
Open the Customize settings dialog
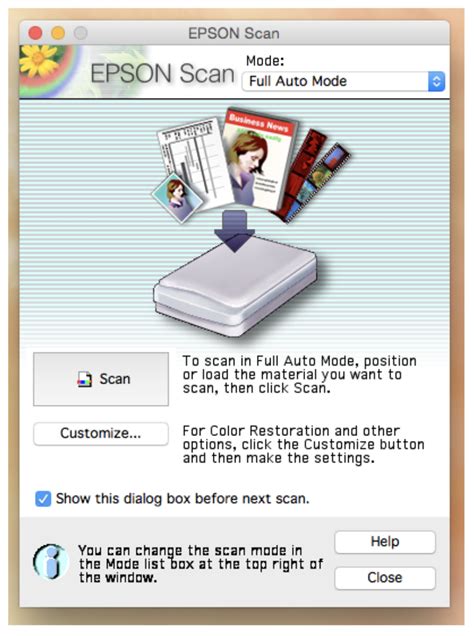pyautogui.click(x=101, y=434)
